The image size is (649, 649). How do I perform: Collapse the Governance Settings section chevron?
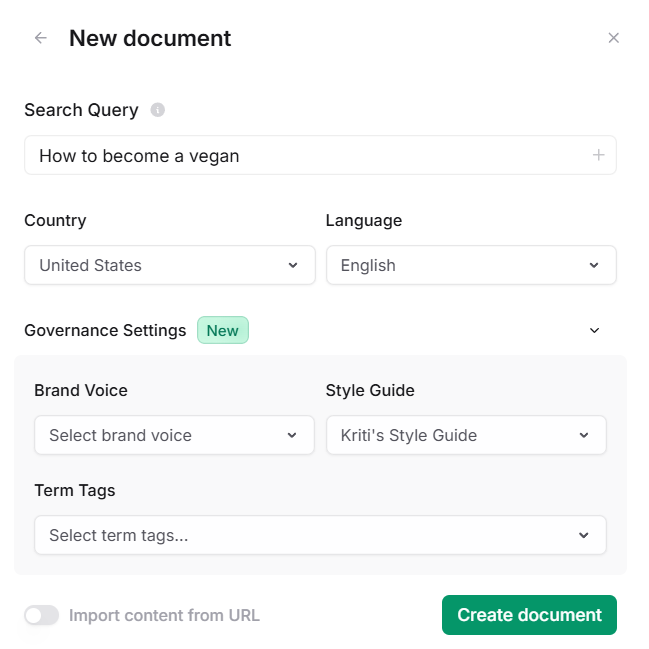(x=594, y=330)
